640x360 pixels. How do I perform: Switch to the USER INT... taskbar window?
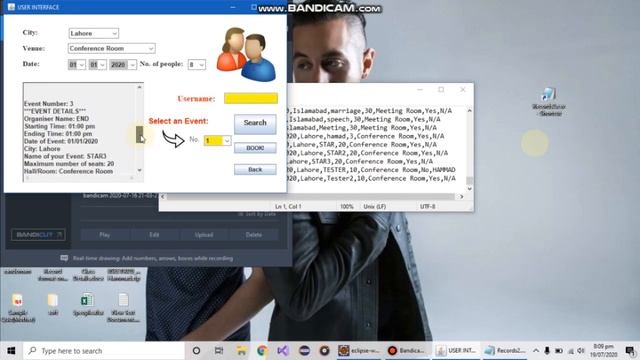pos(456,351)
